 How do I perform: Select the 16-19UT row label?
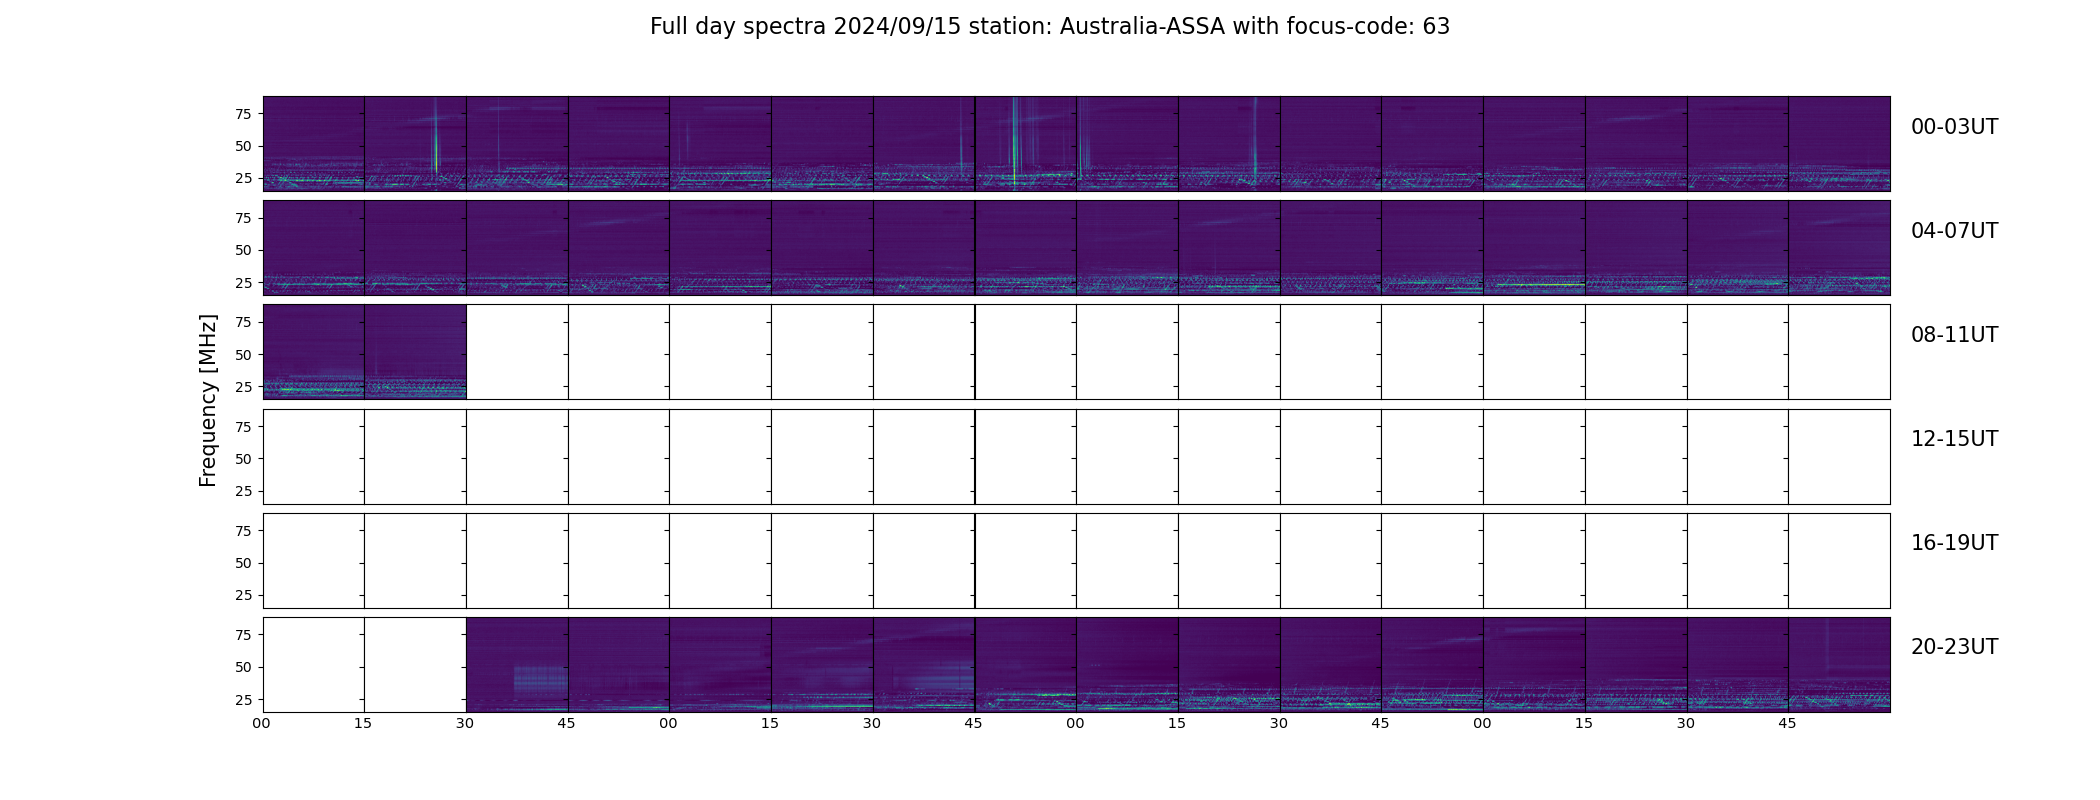(x=1954, y=543)
